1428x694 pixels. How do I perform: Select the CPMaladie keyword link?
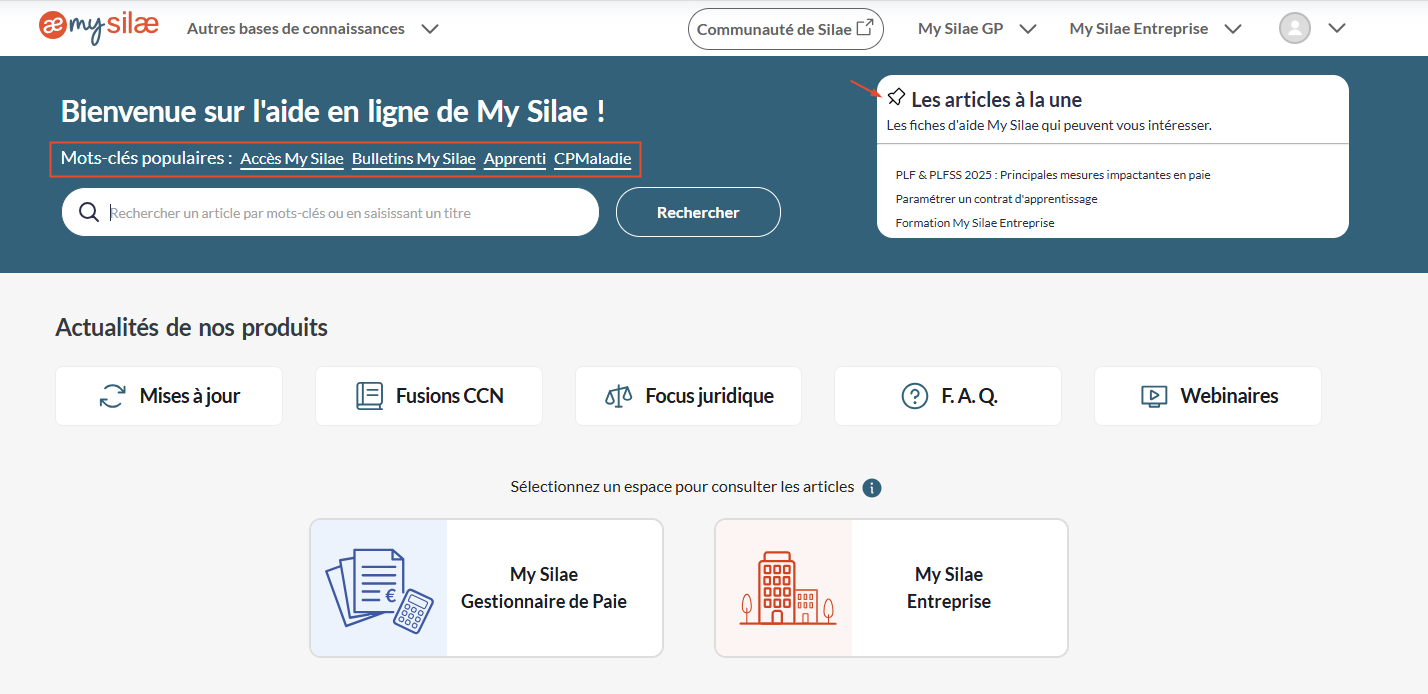(x=592, y=159)
